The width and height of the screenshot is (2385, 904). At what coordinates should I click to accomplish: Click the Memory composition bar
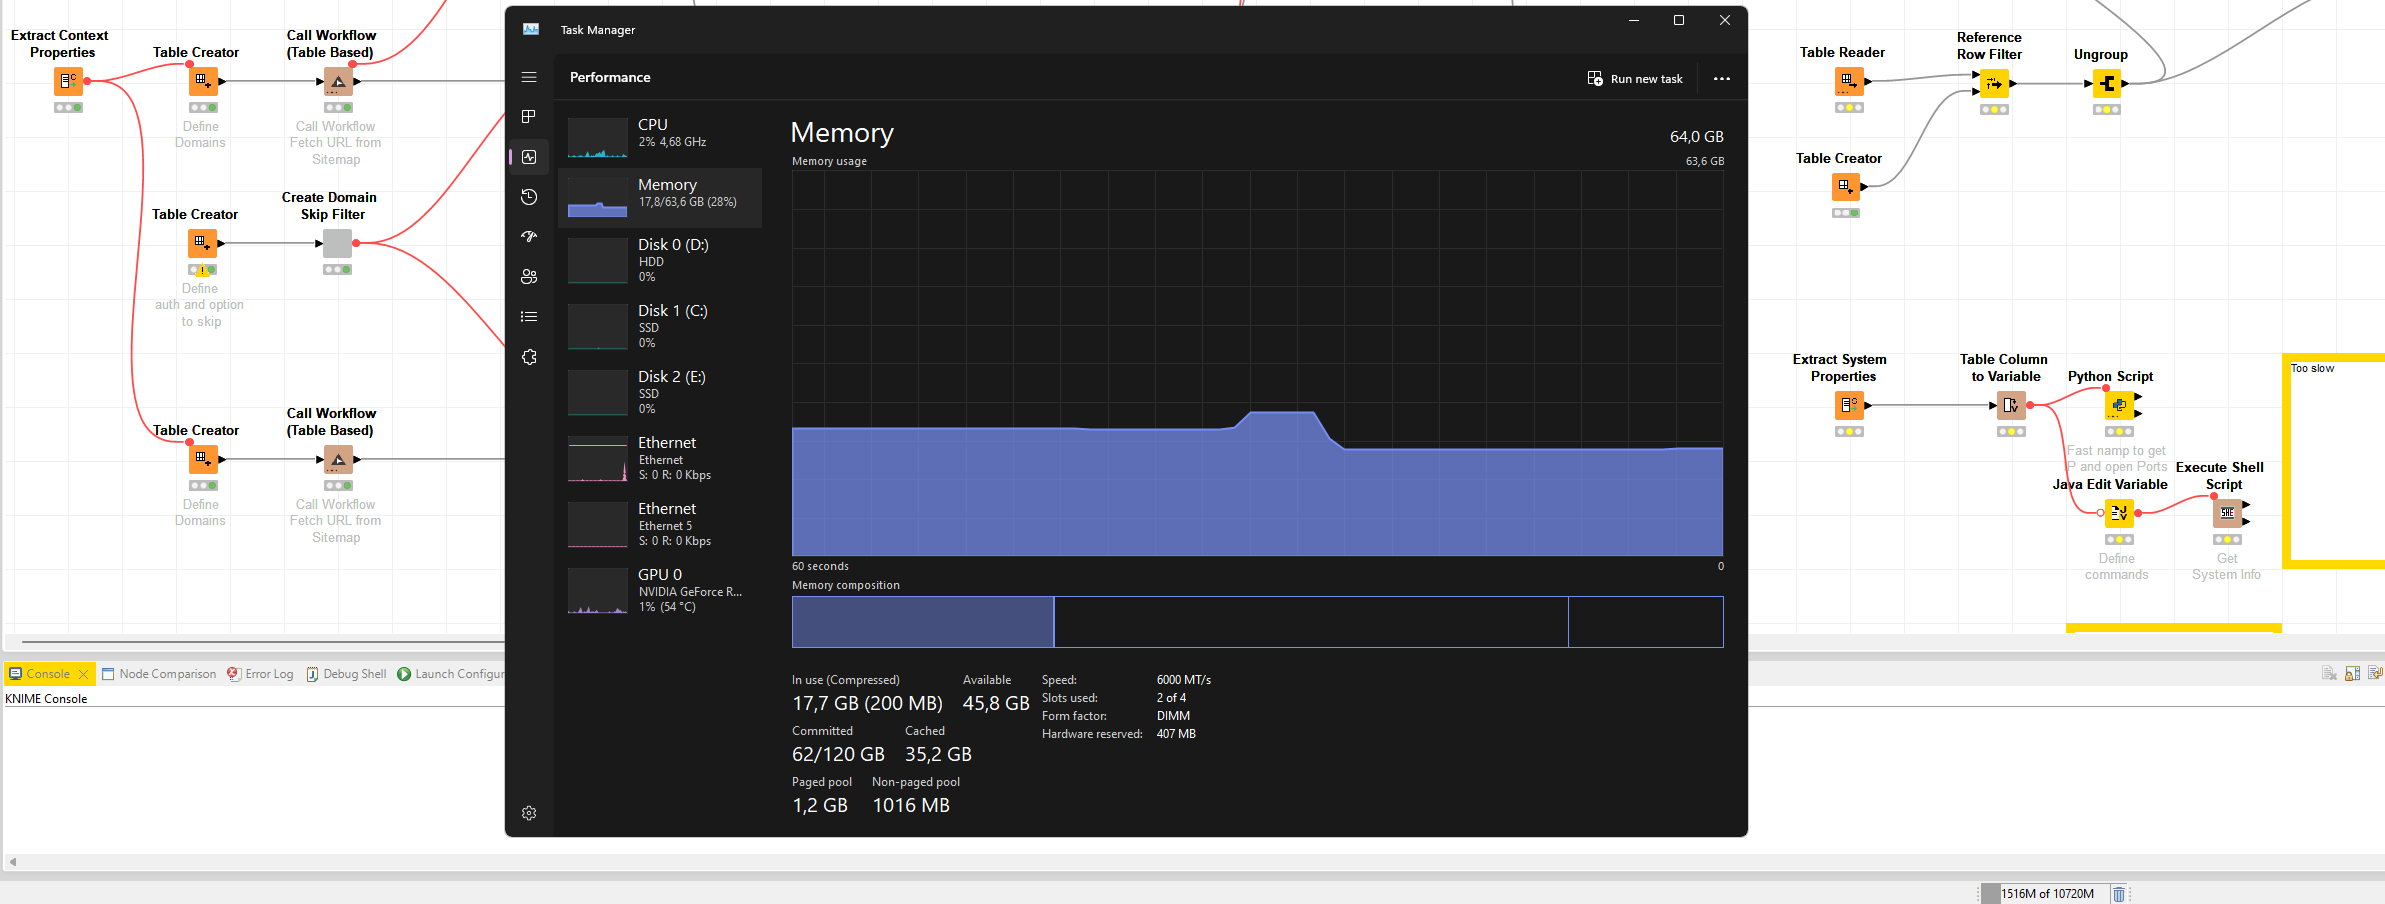[x=1257, y=622]
